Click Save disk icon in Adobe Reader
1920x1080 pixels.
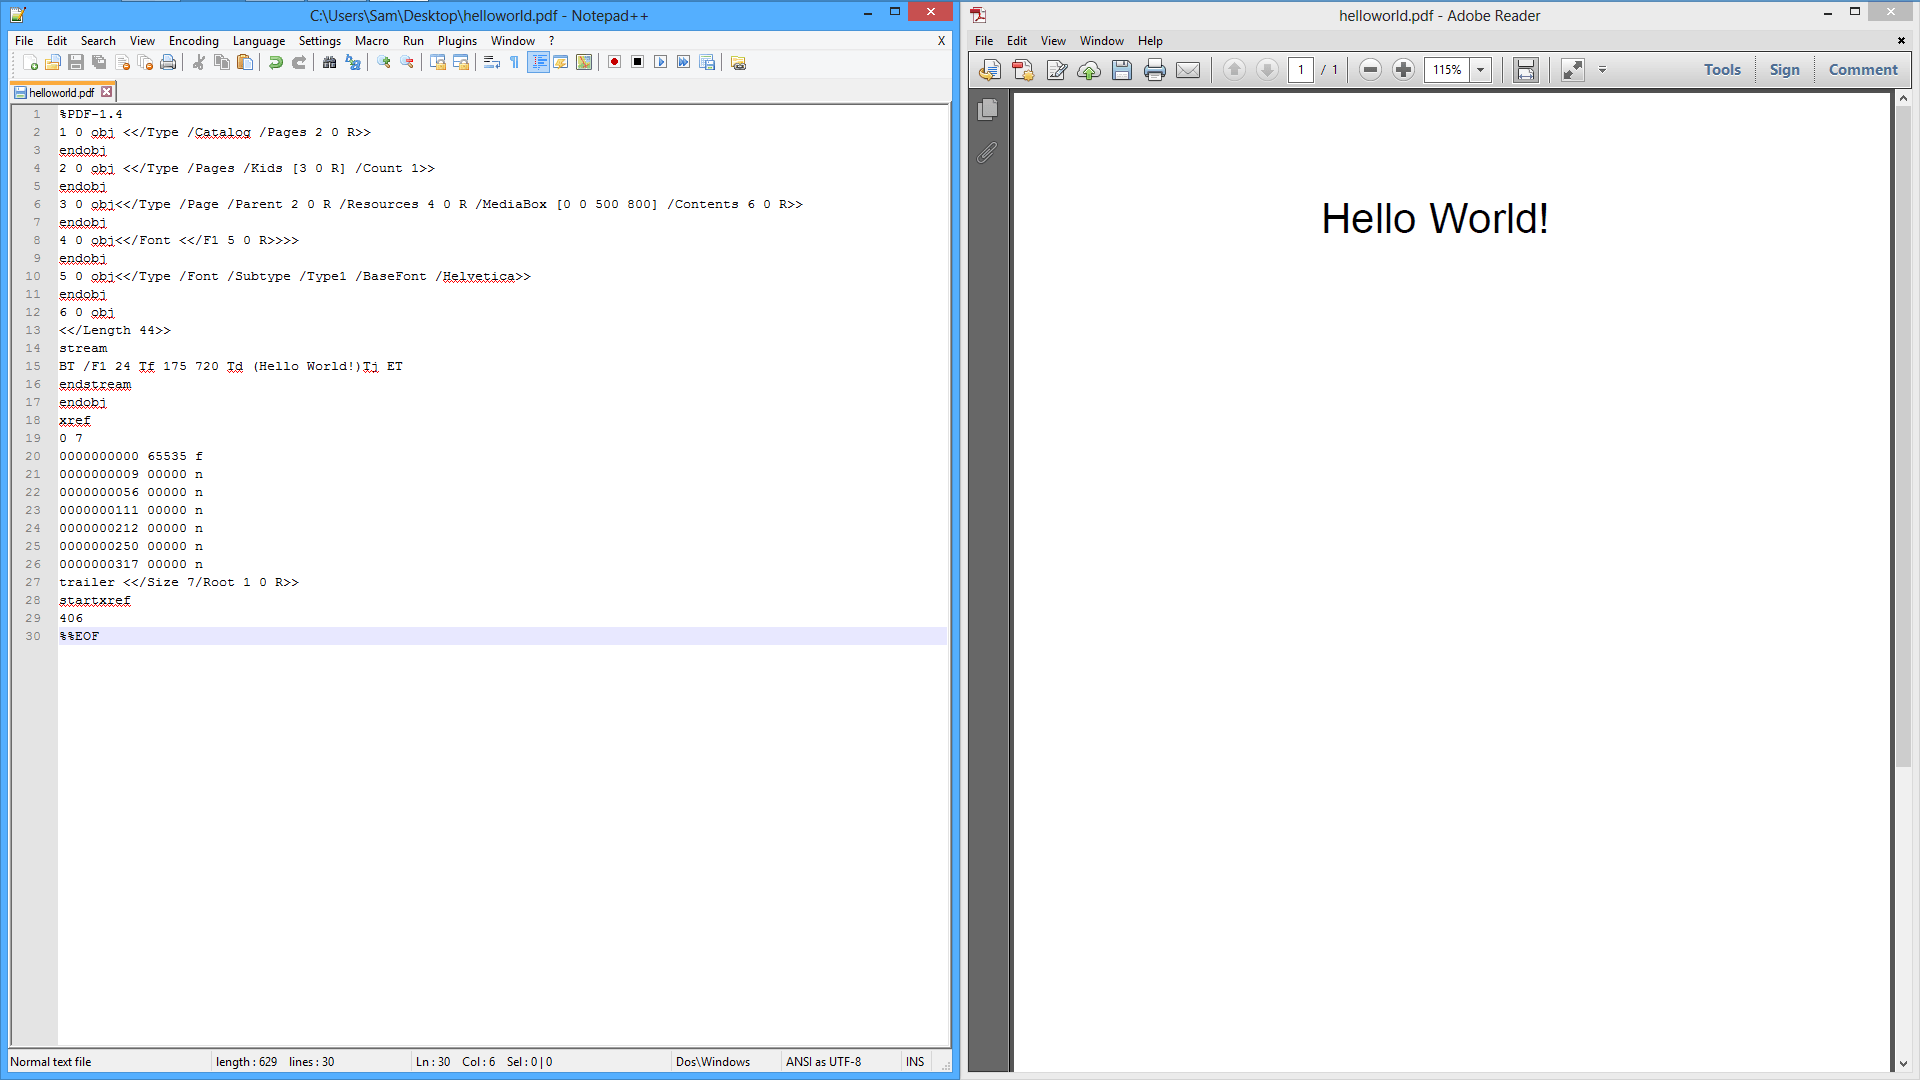1122,70
